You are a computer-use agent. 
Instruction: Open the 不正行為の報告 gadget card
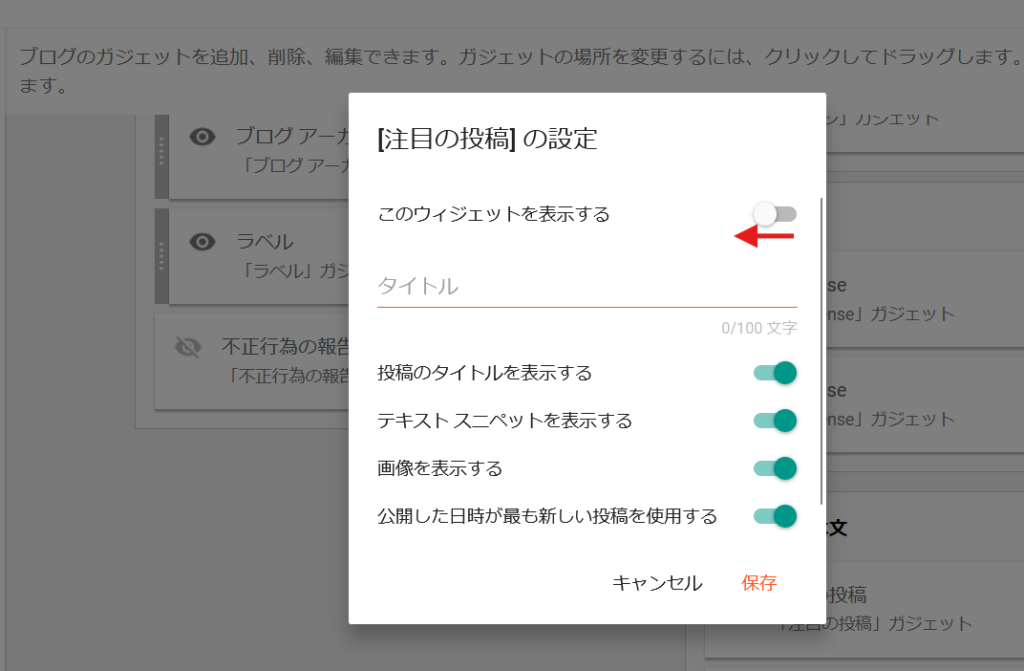(252, 361)
